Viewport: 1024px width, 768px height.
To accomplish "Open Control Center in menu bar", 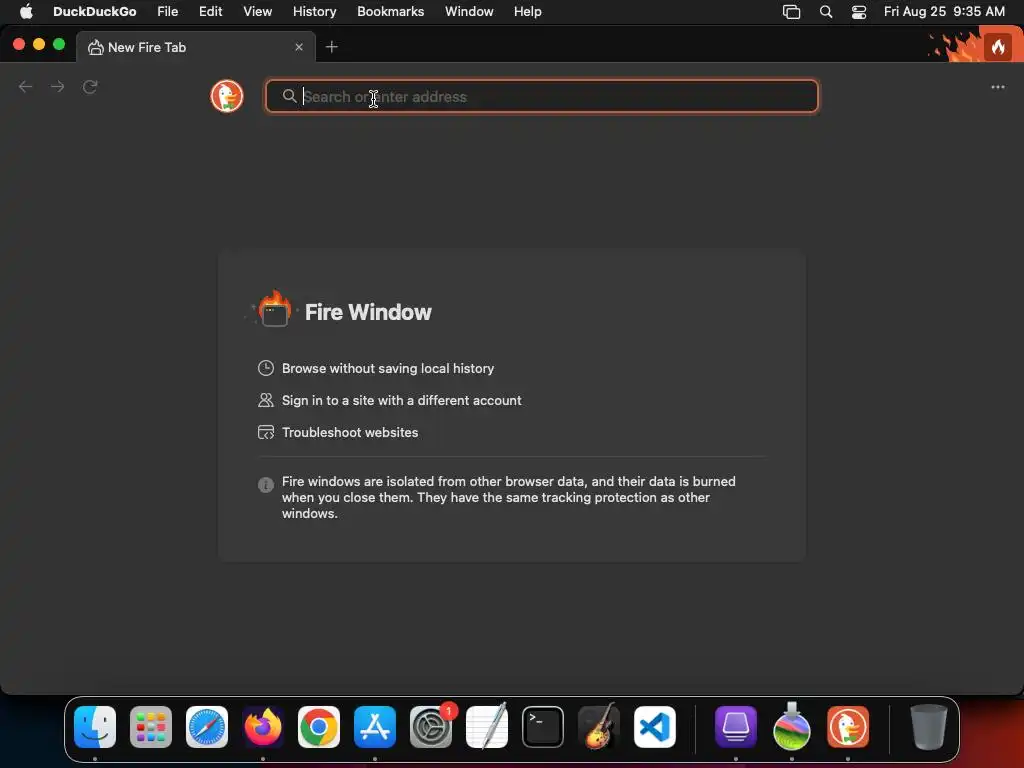I will [859, 12].
